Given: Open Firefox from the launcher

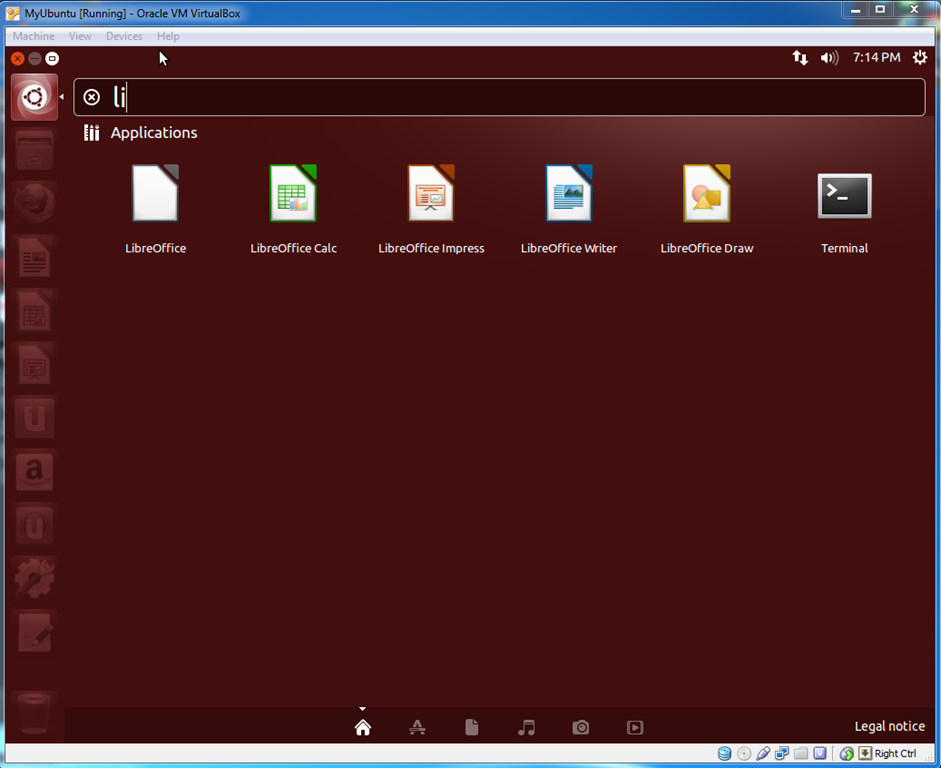Looking at the screenshot, I should coord(34,204).
